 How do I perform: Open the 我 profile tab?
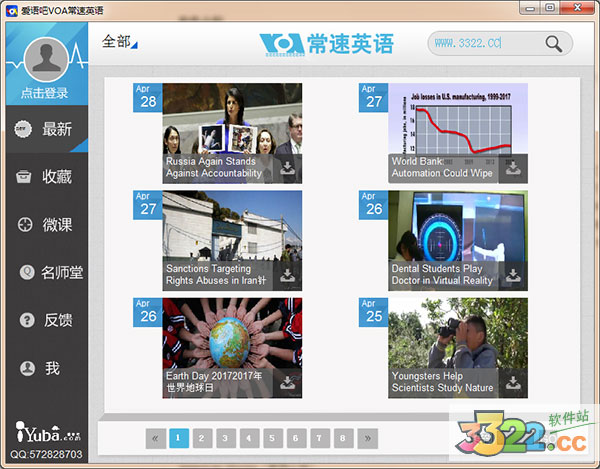(x=47, y=368)
